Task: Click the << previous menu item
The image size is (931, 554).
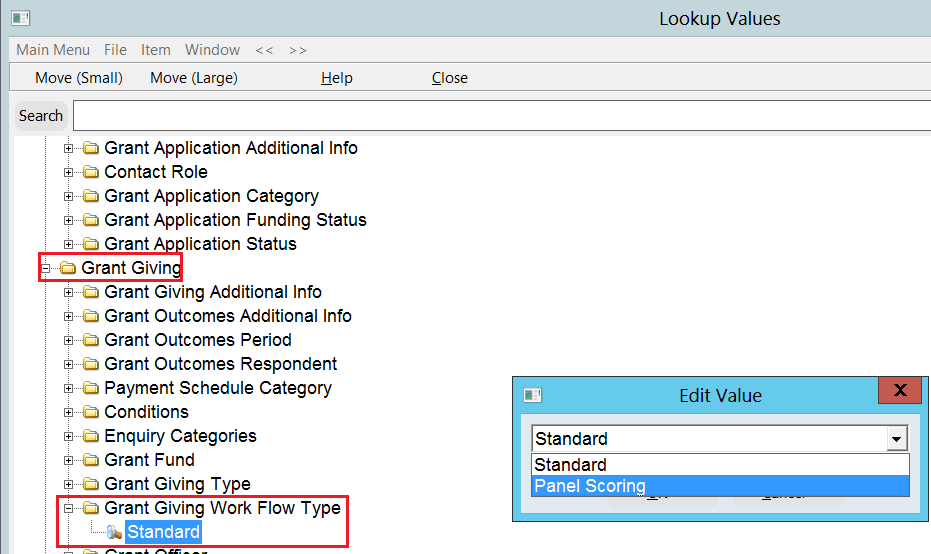Action: (264, 50)
